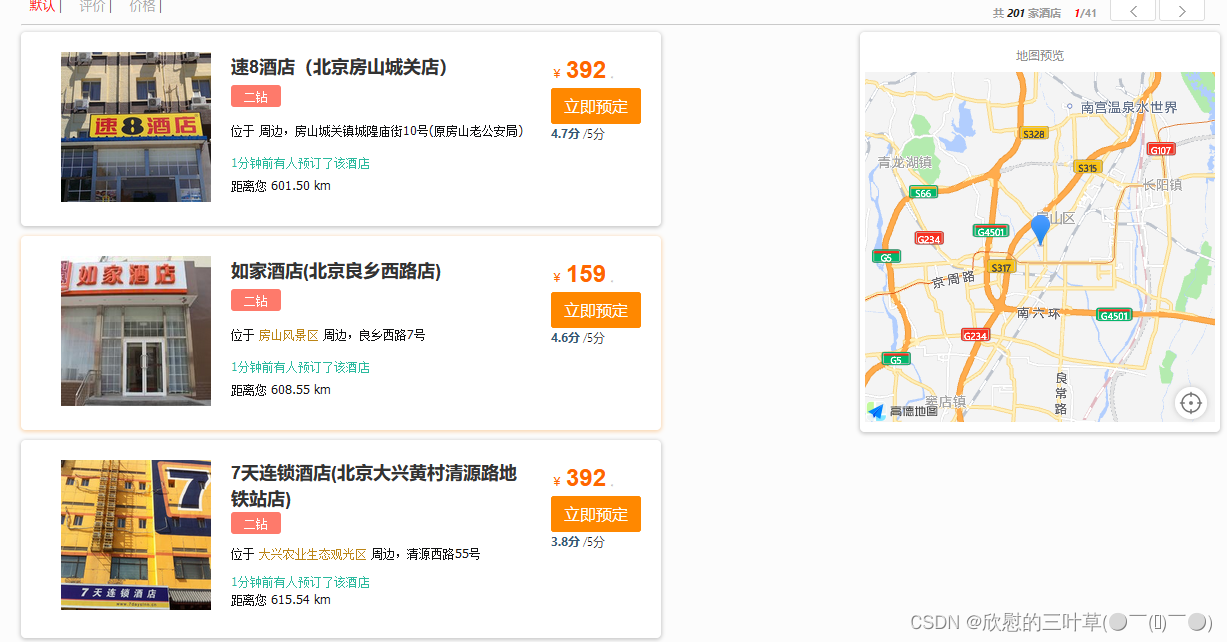Switch to the 评价 sort tab

(92, 7)
